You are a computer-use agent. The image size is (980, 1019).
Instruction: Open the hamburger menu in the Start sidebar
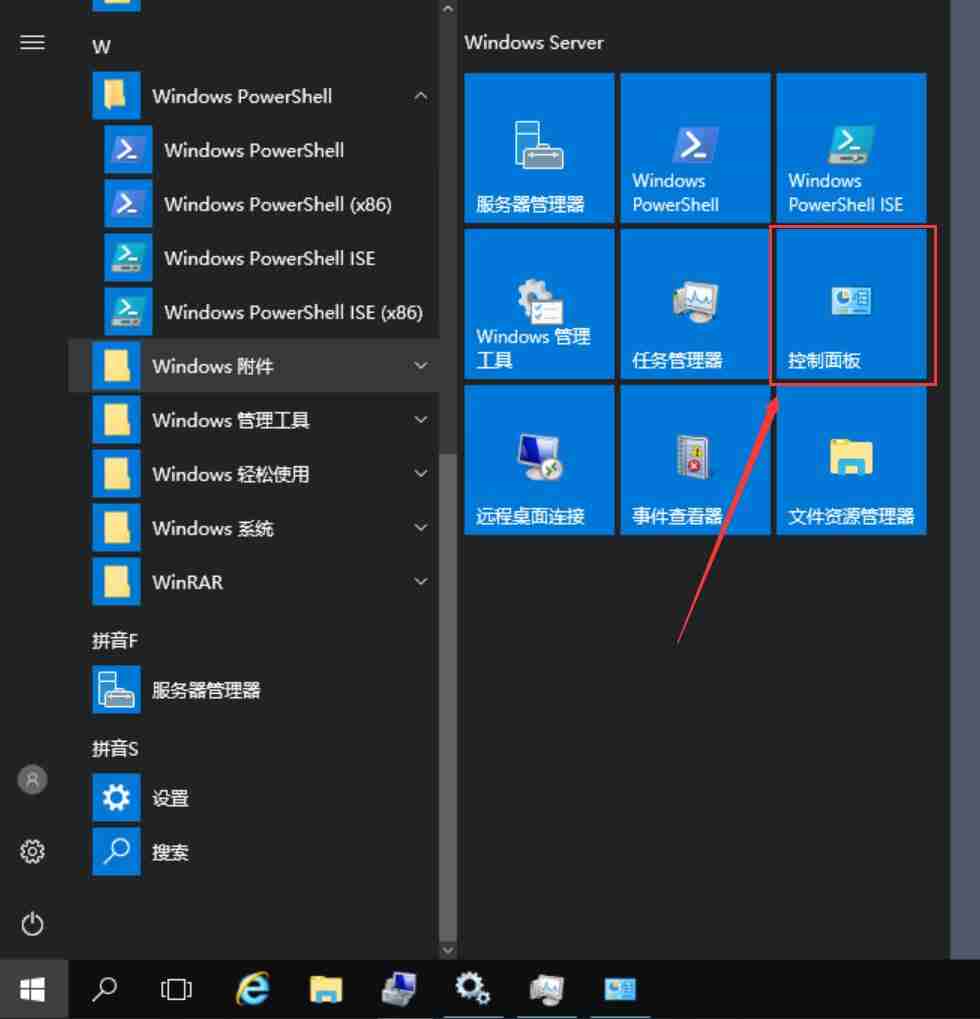tap(32, 42)
